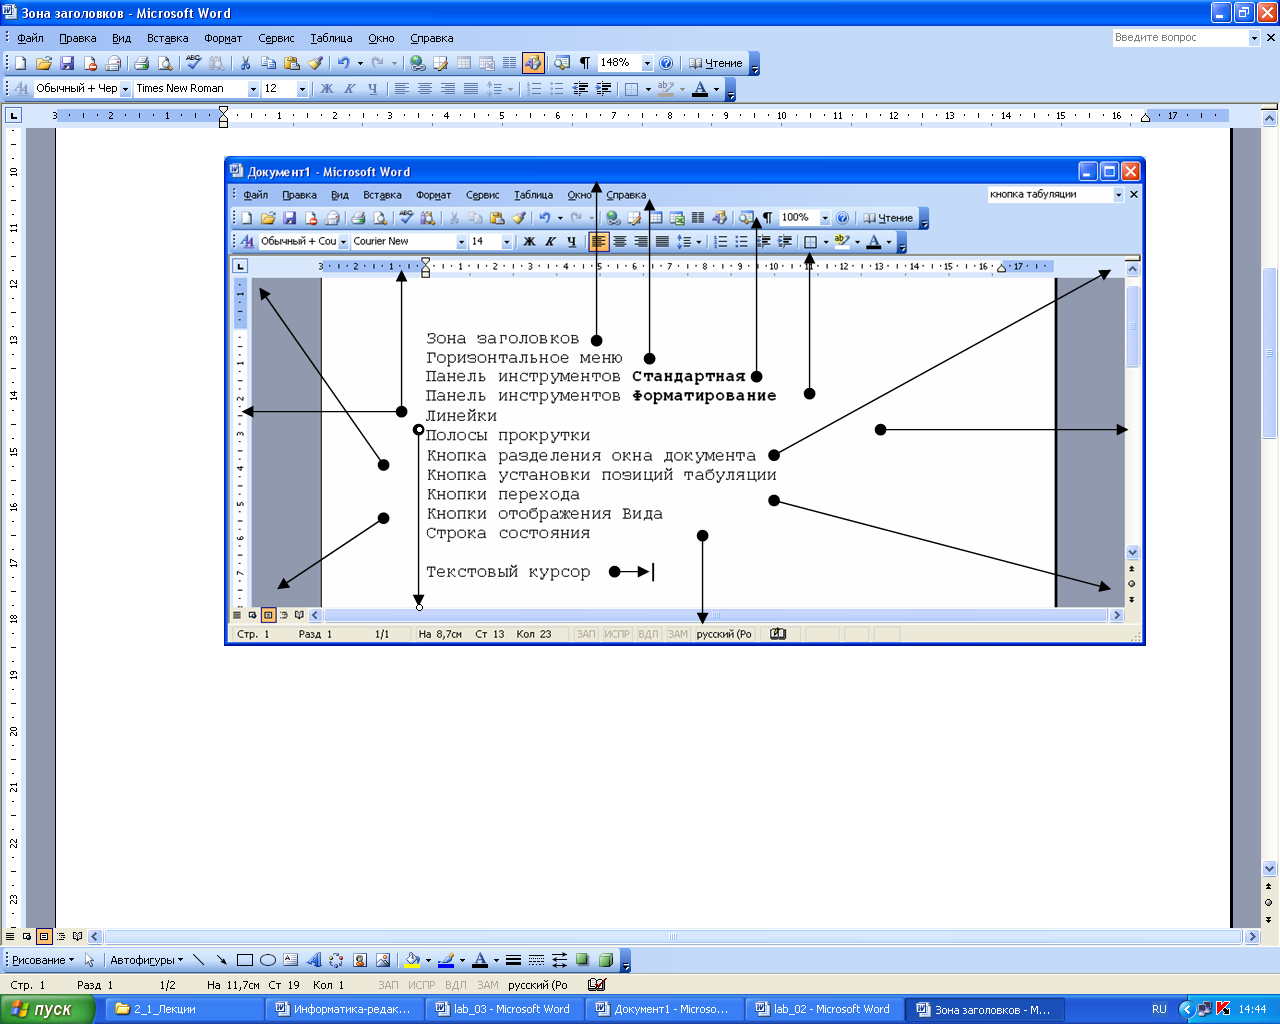Toggle Bold (Ж) in the outer Formatting toolbar

tap(326, 89)
